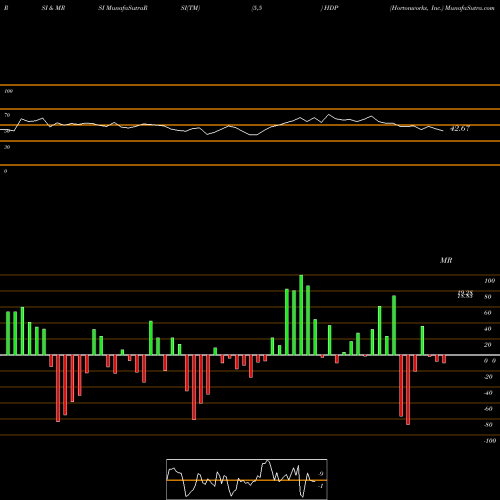Click the RSI value 42.67 label
The image size is (500, 500).
[460, 128]
